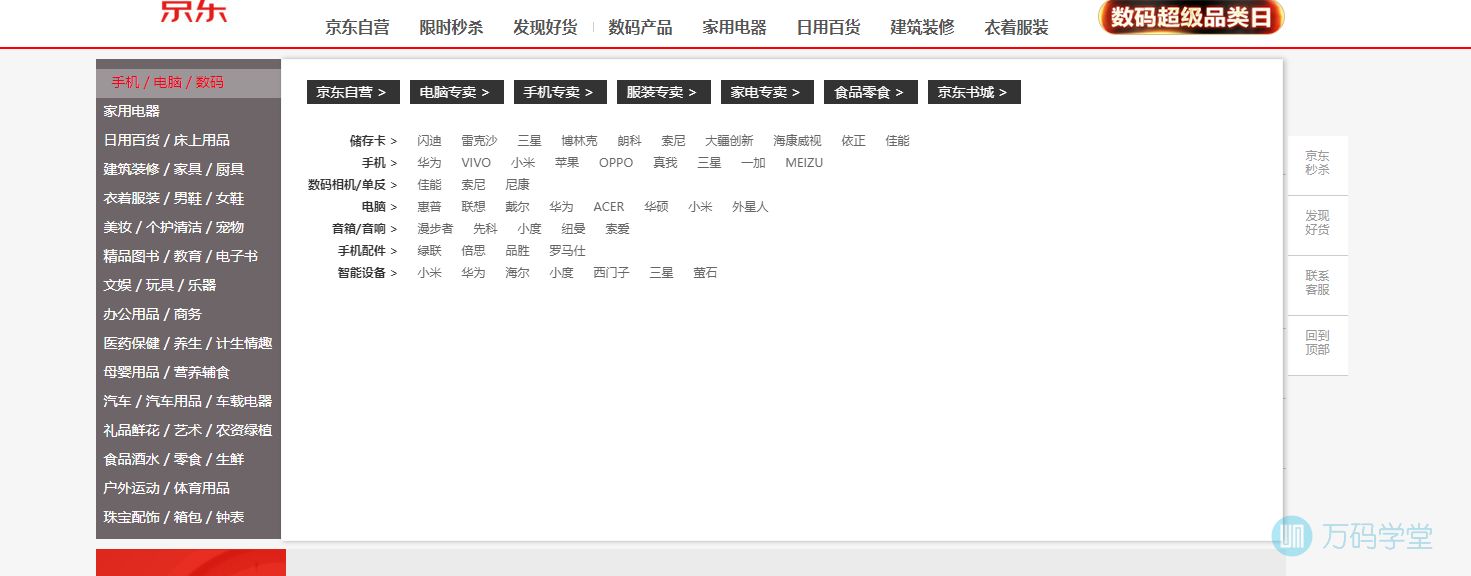Click 苹果 brand link
Image resolution: width=1471 pixels, height=576 pixels.
567,163
